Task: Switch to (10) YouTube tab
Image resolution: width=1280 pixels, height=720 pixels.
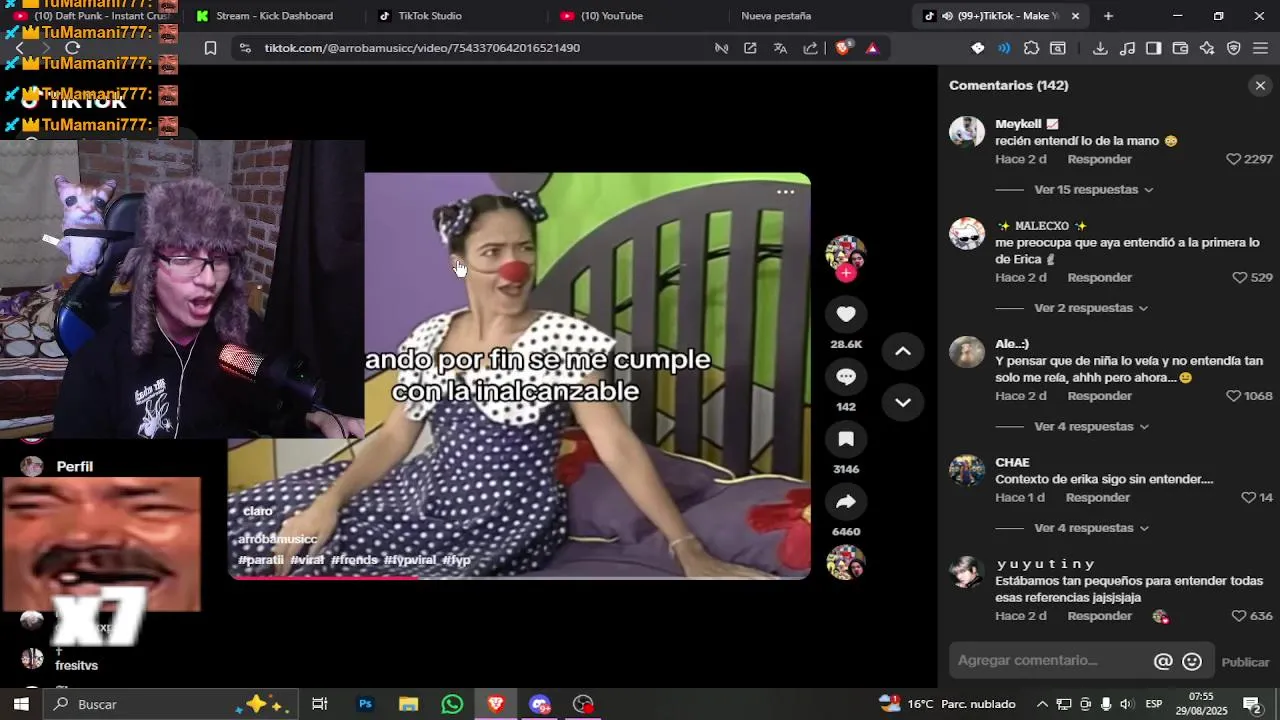Action: pyautogui.click(x=611, y=16)
